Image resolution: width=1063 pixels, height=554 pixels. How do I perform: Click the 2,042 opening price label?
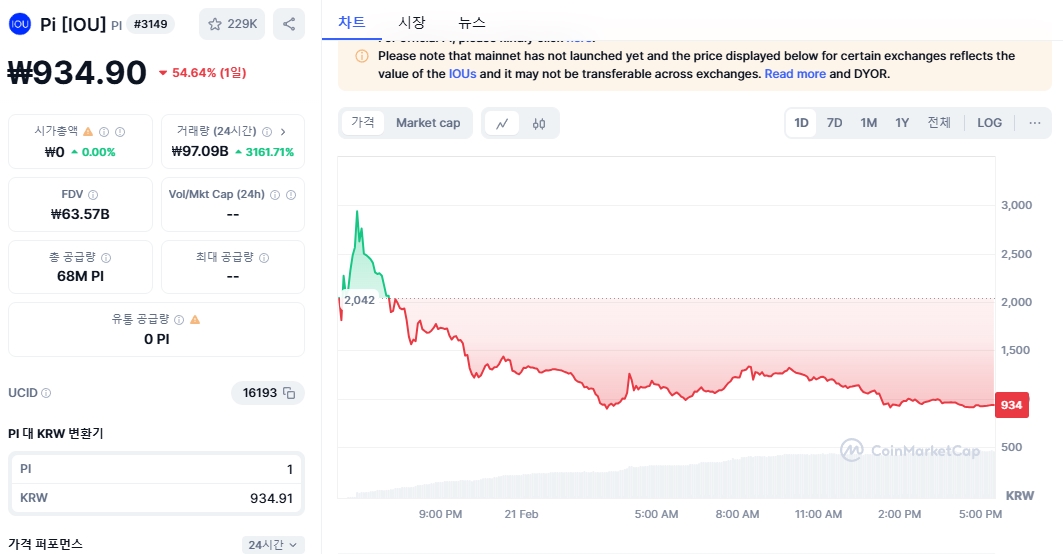(x=359, y=300)
